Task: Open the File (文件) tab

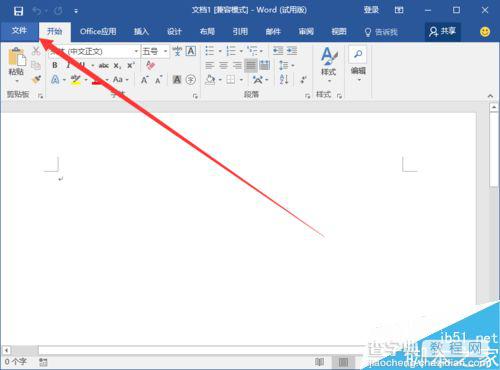Action: (x=19, y=31)
